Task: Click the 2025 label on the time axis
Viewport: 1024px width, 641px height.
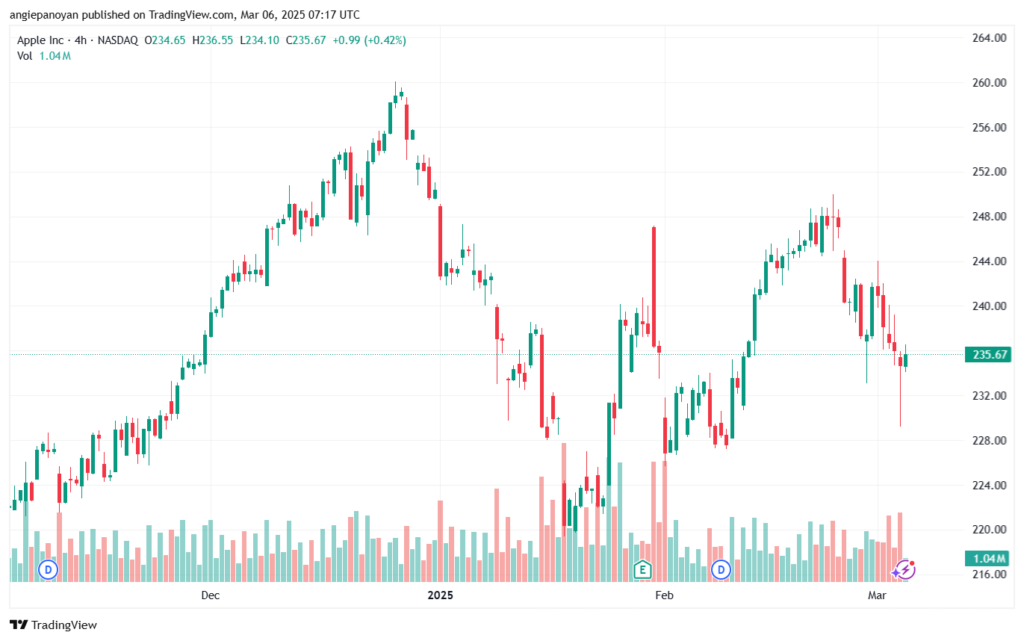Action: 440,595
